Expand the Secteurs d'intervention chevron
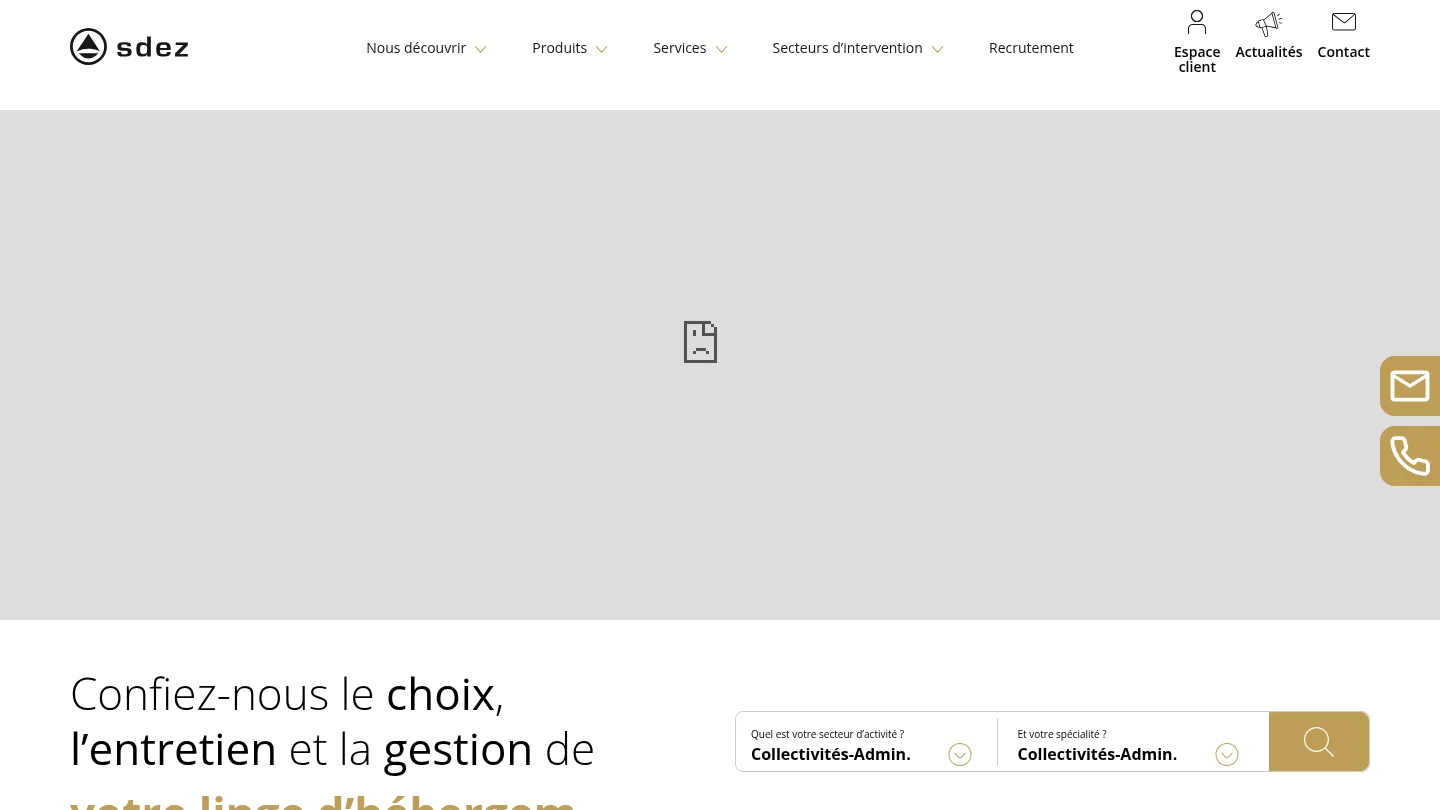1440x810 pixels. 937,49
